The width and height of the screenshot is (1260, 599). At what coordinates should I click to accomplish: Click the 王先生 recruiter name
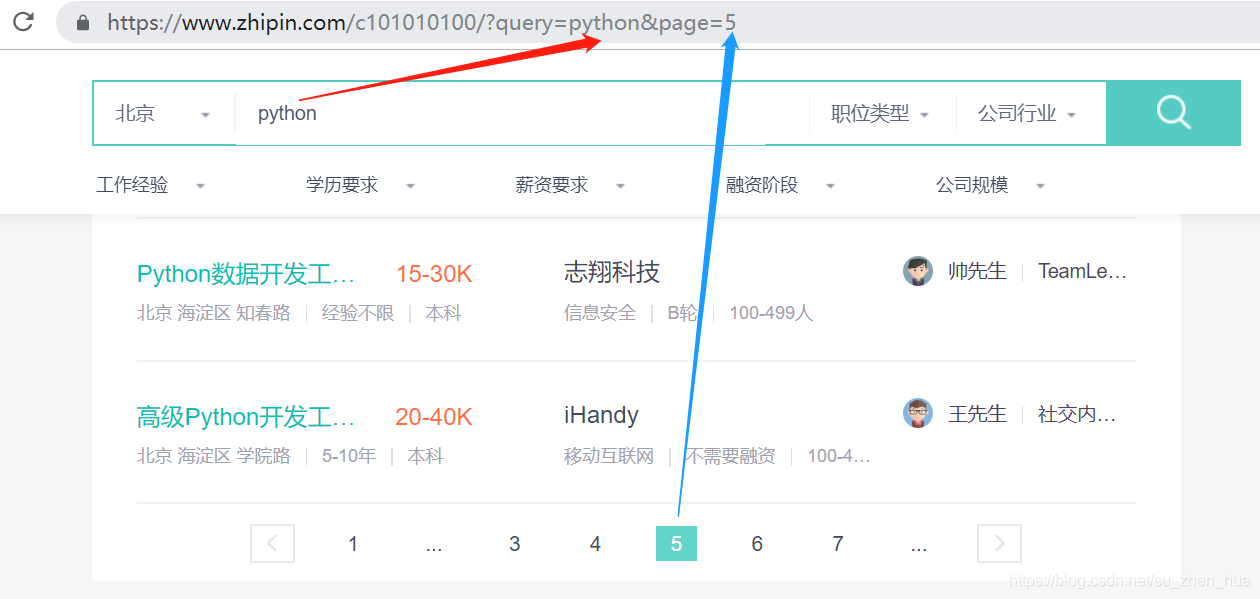(977, 413)
